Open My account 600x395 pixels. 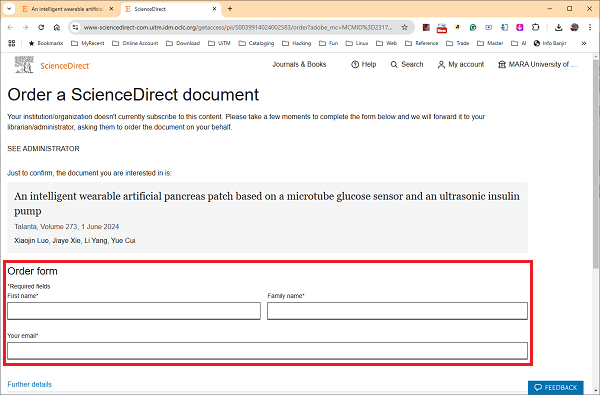click(x=461, y=64)
